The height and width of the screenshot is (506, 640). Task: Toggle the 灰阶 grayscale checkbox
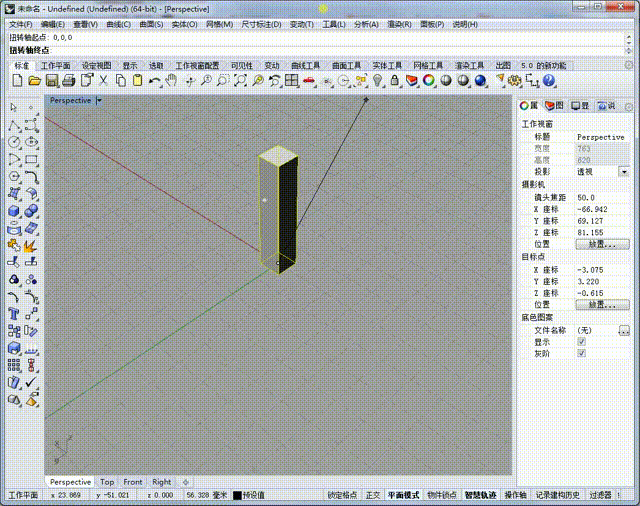(x=581, y=353)
